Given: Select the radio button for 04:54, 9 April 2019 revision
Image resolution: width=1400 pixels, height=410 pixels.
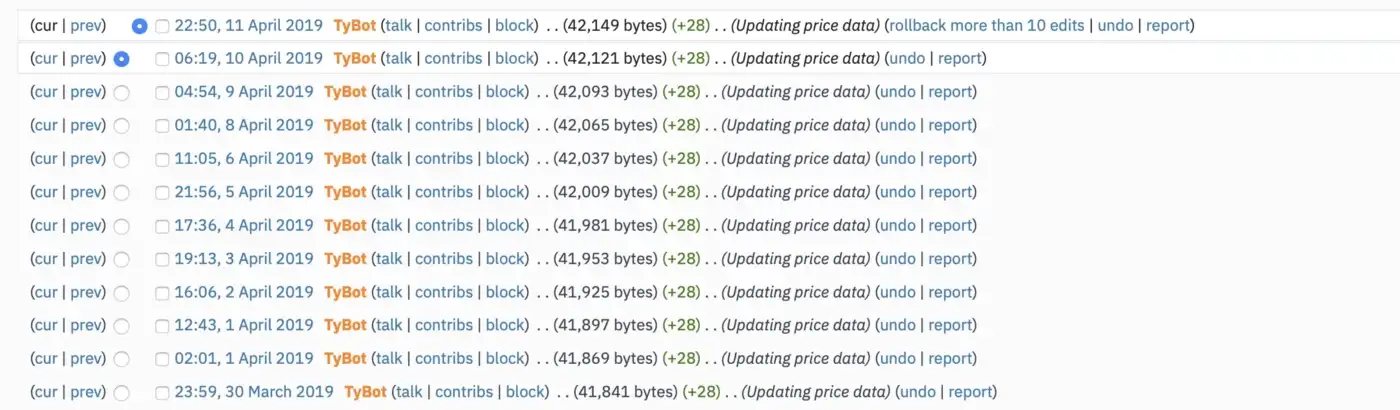Looking at the screenshot, I should [x=122, y=93].
